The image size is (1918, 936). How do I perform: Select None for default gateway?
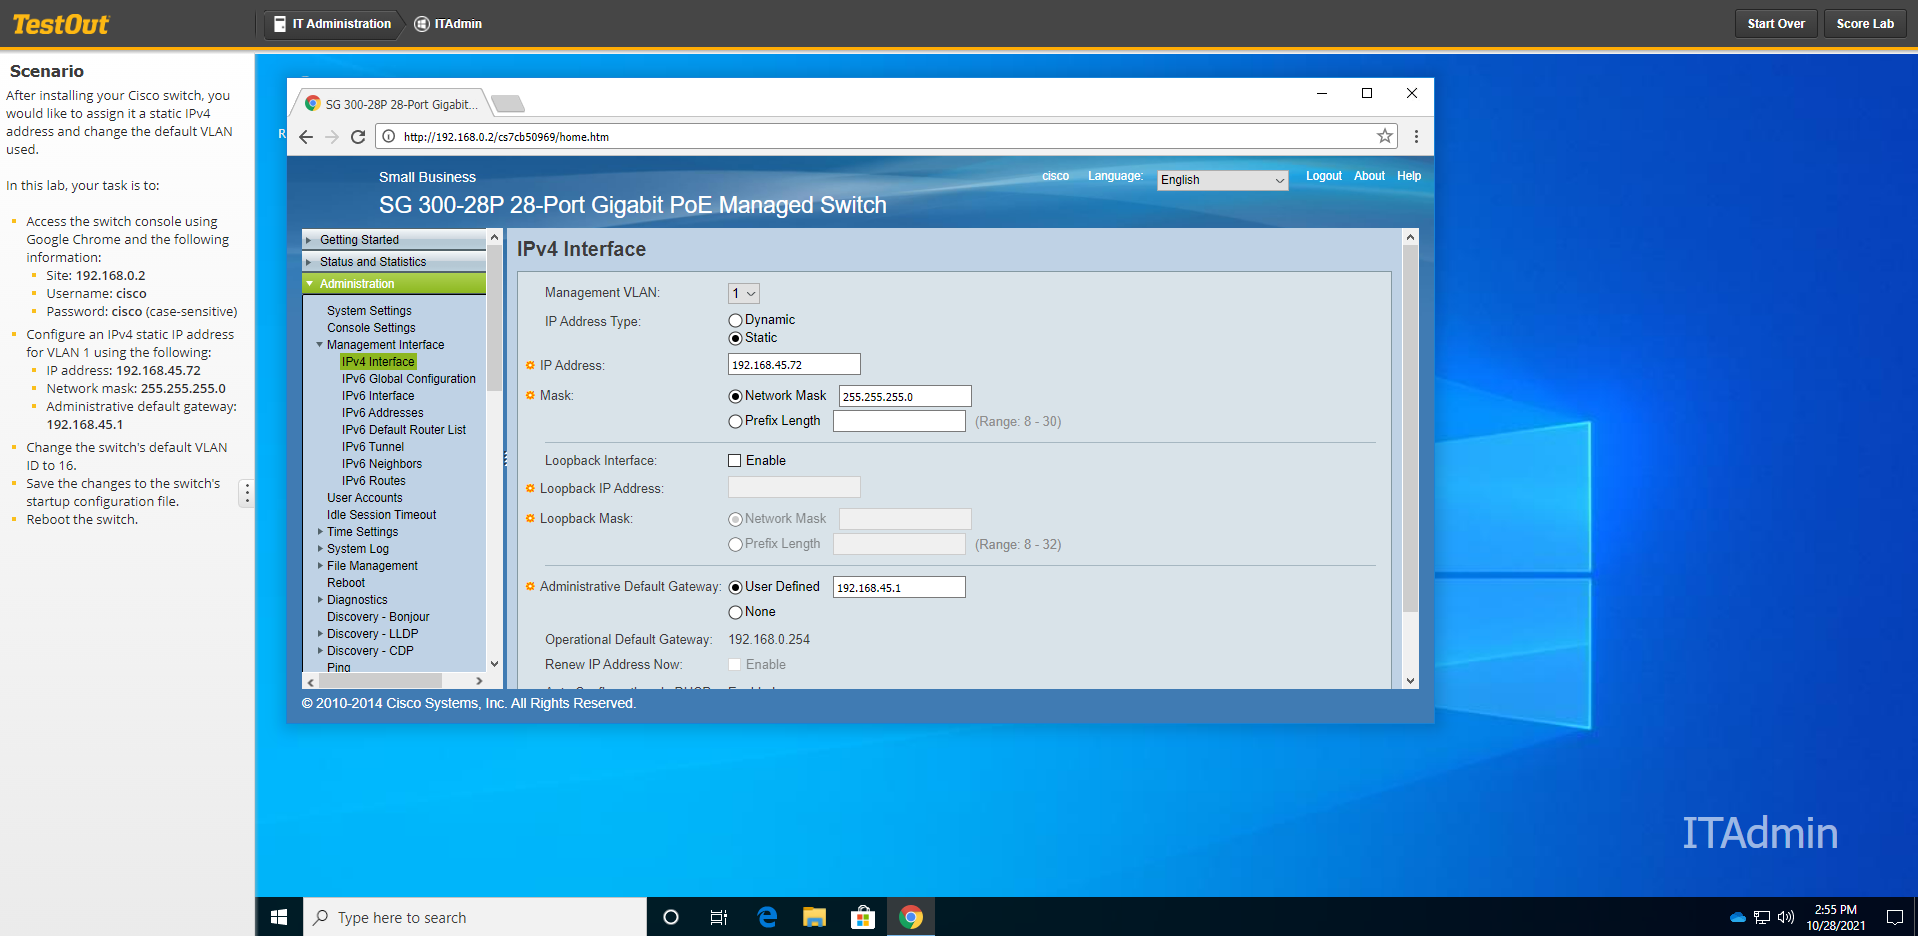click(736, 612)
